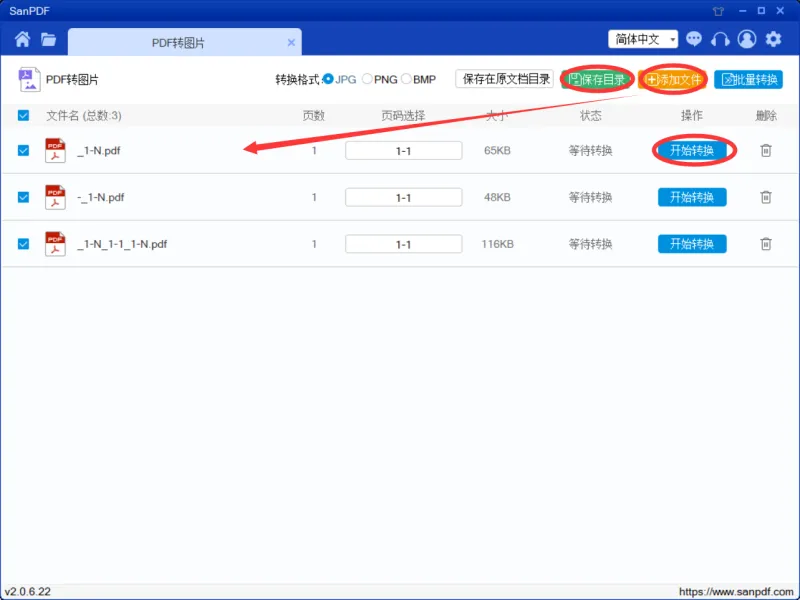This screenshot has width=800, height=600.
Task: Click PDF icon of -_1-N.pdf
Action: pos(55,197)
